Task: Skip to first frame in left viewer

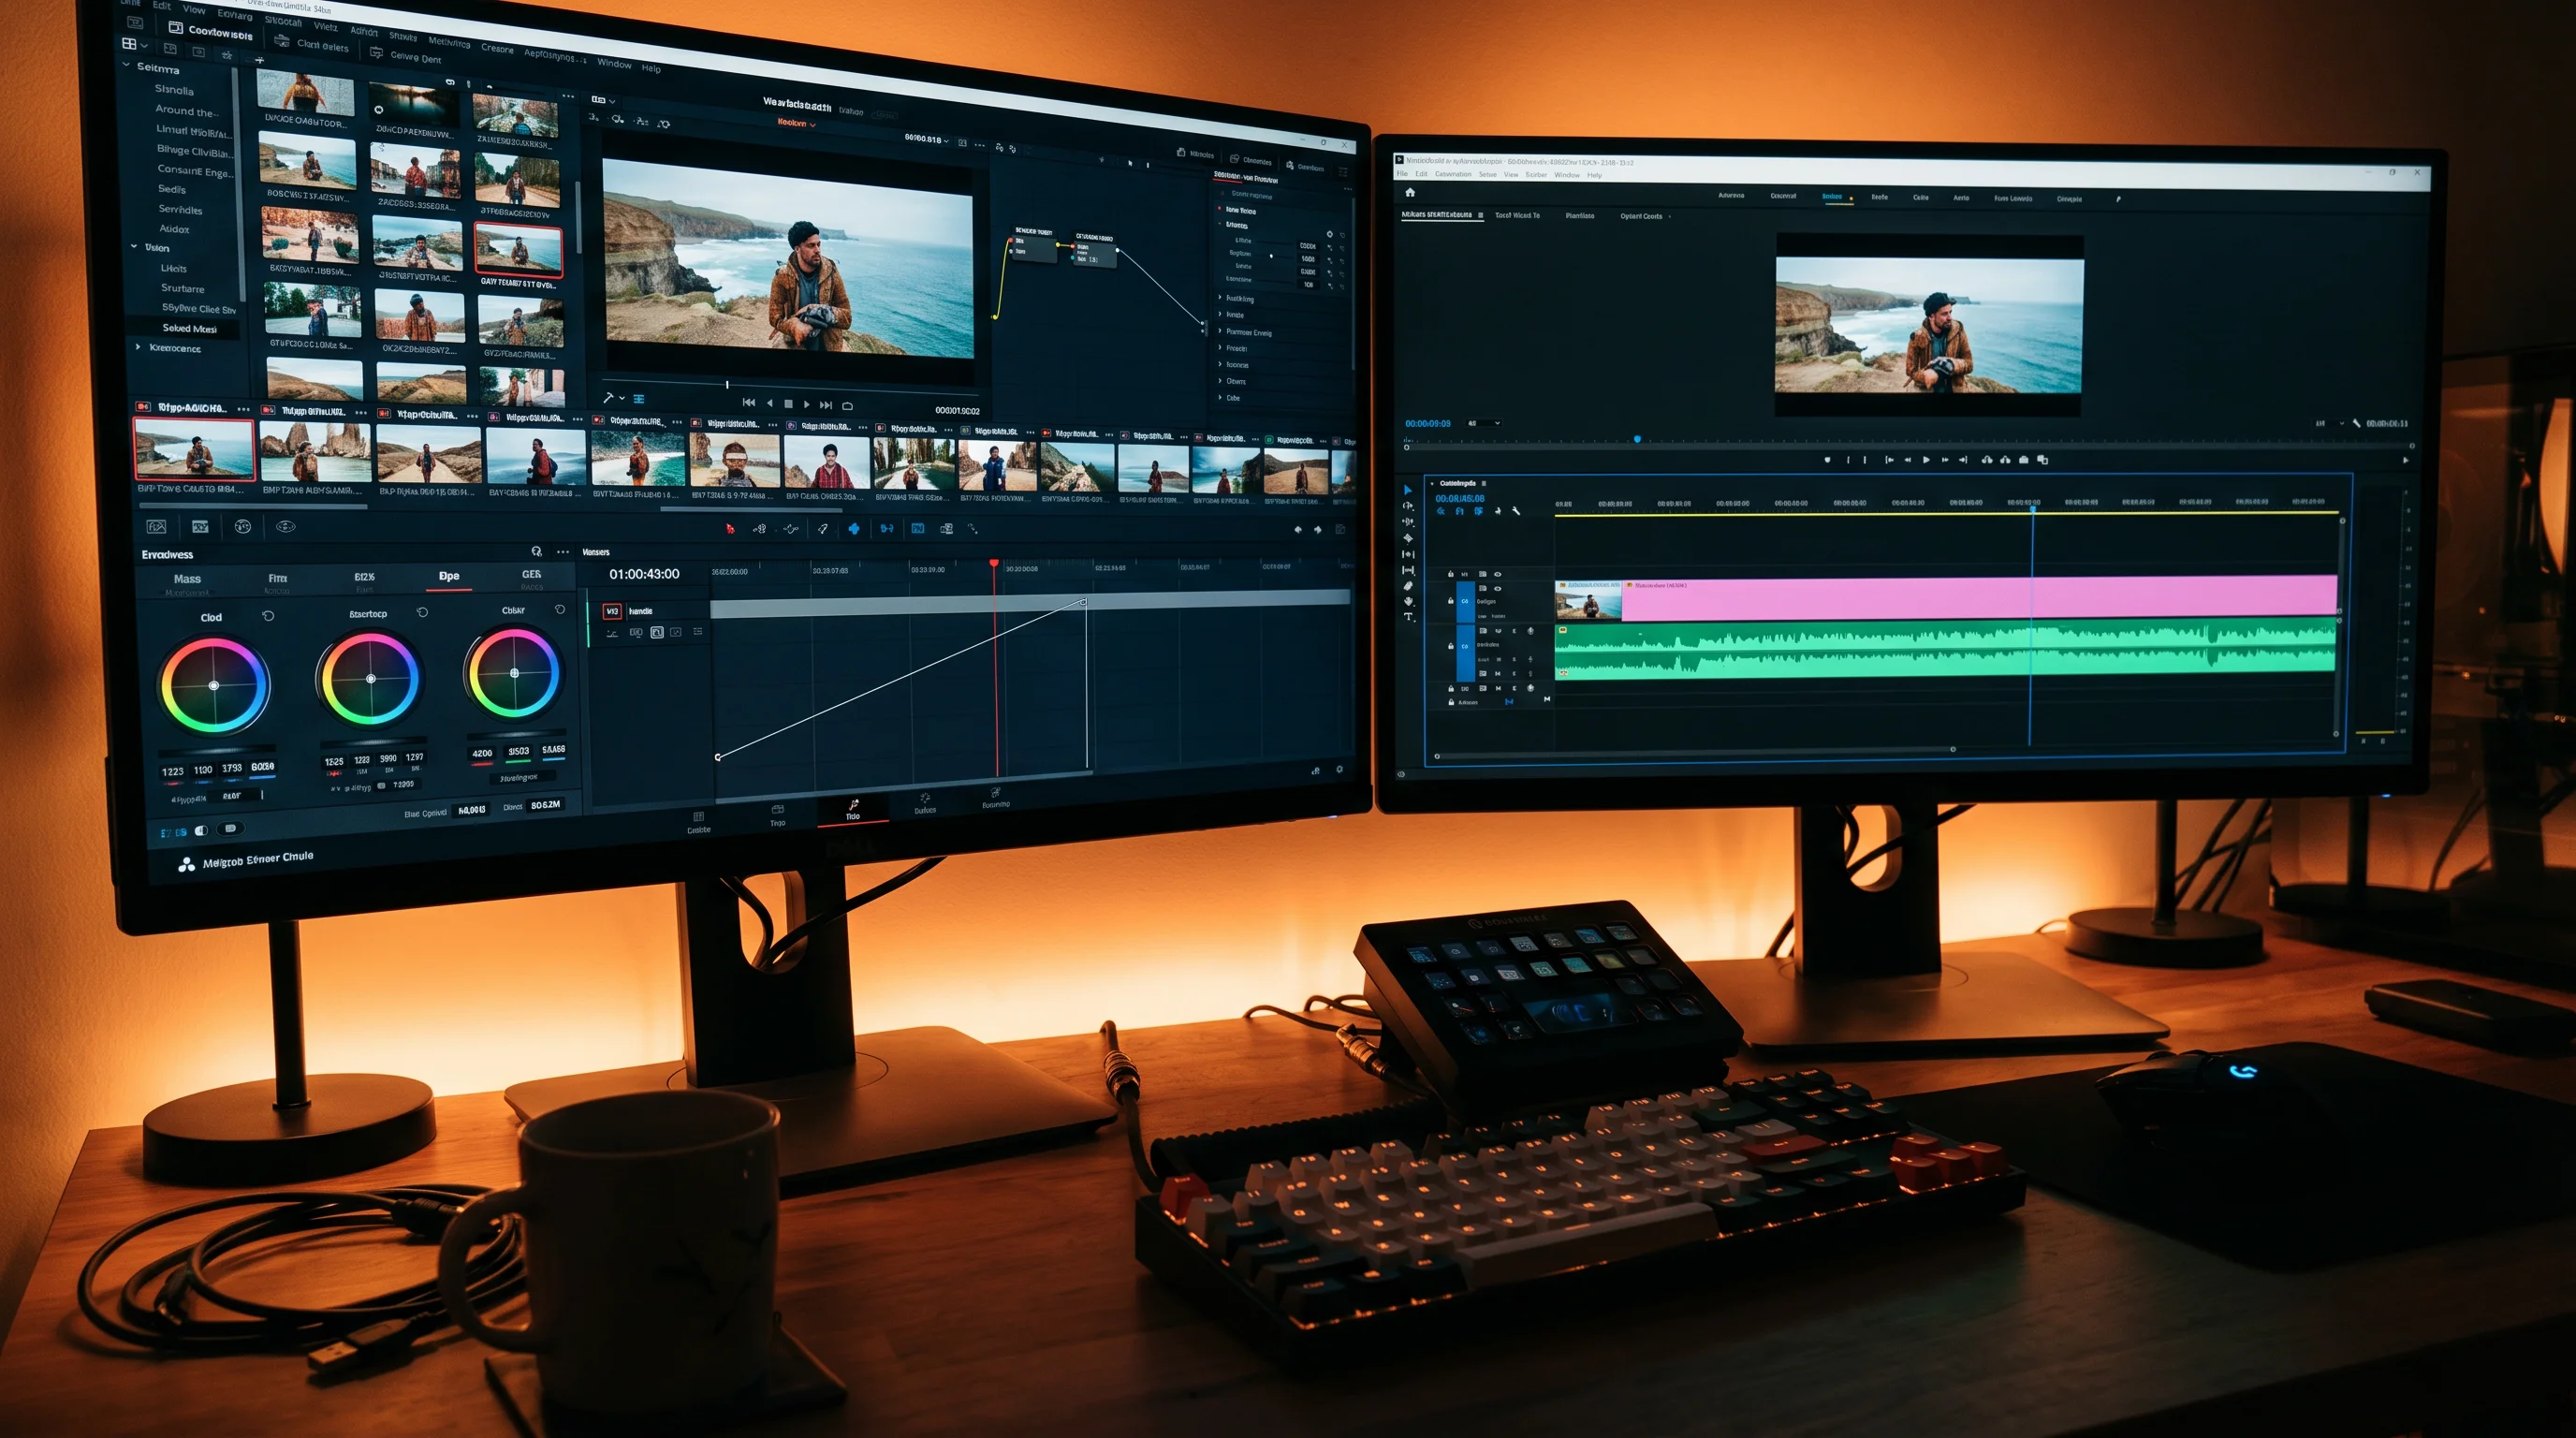Action: tap(748, 402)
